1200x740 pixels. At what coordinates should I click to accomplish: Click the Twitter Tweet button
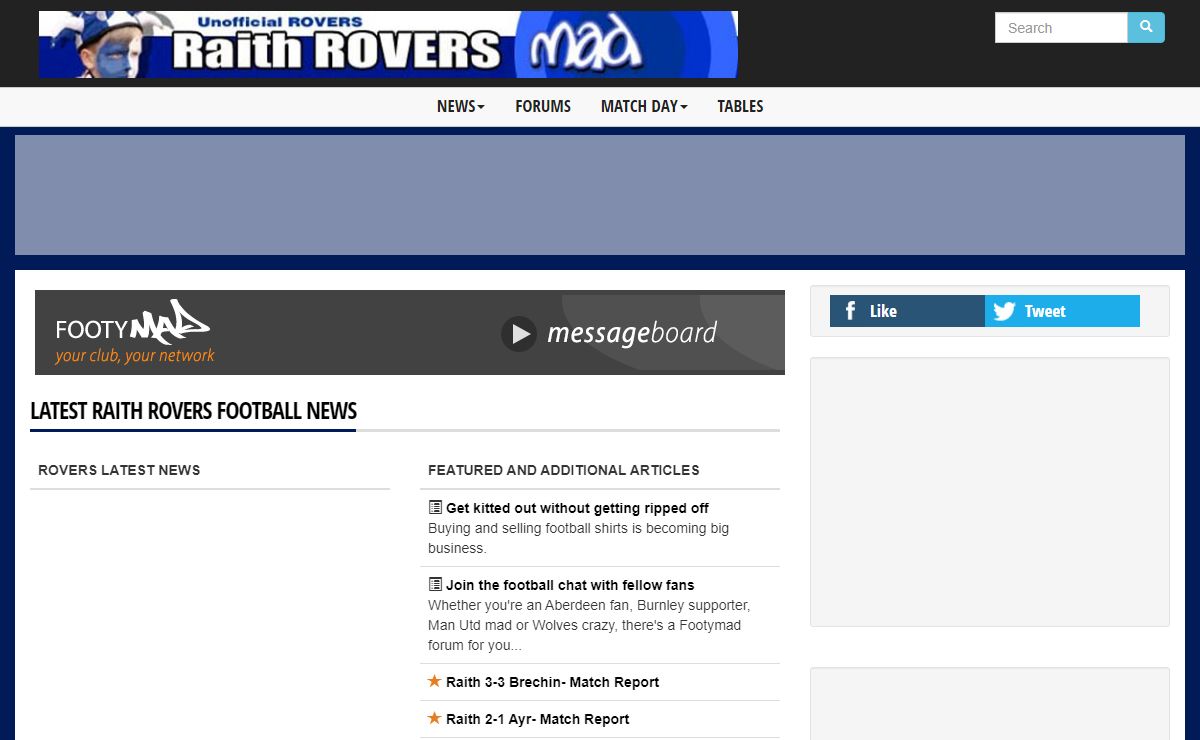click(1062, 311)
